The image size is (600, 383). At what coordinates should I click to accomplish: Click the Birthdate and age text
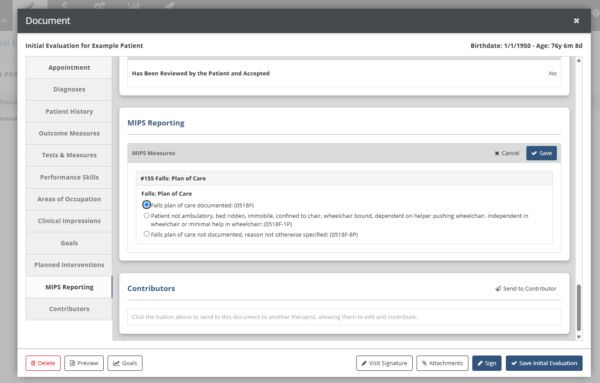[526, 46]
